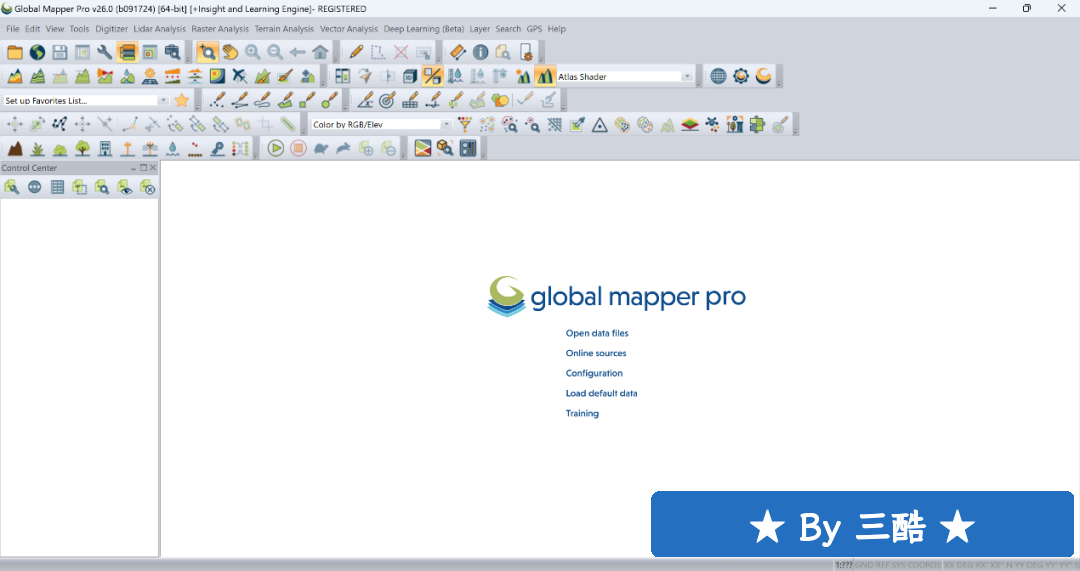
Task: Click the Open Data Files folder icon
Action: (14, 52)
